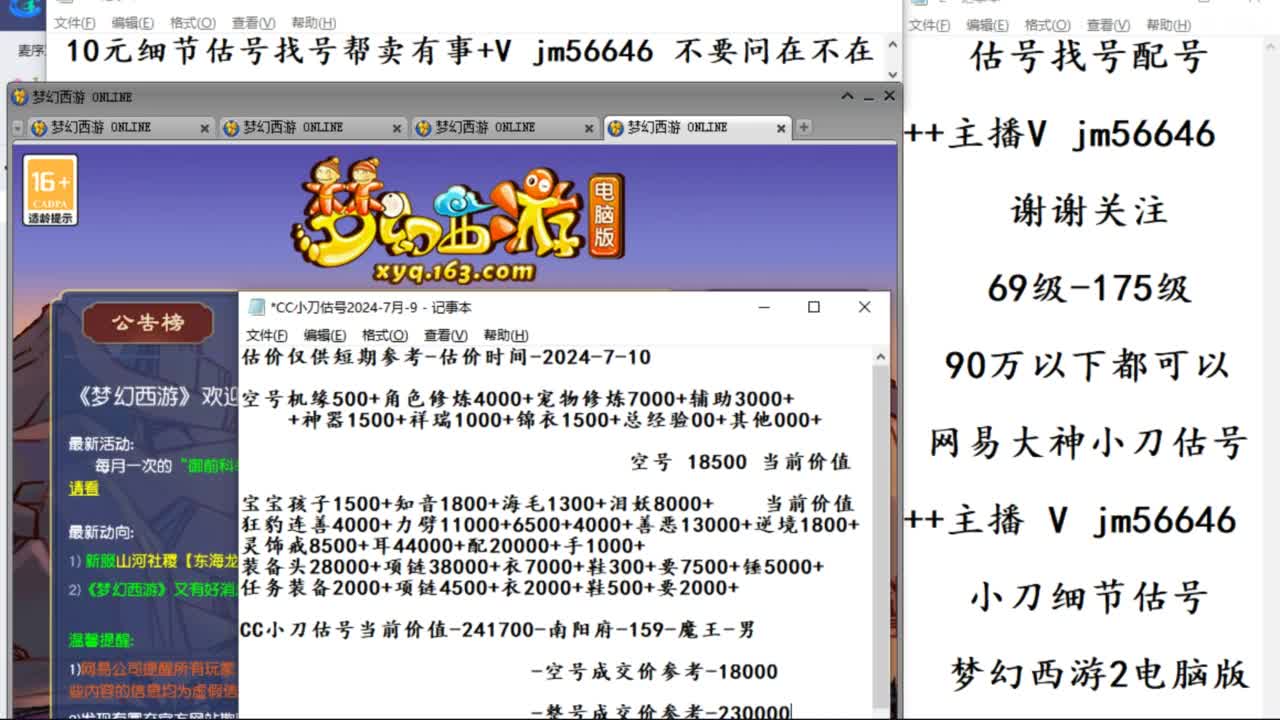Screen dimensions: 1280x720
Task: Click the 16+ CADPA age rating icon
Action: (x=50, y=190)
